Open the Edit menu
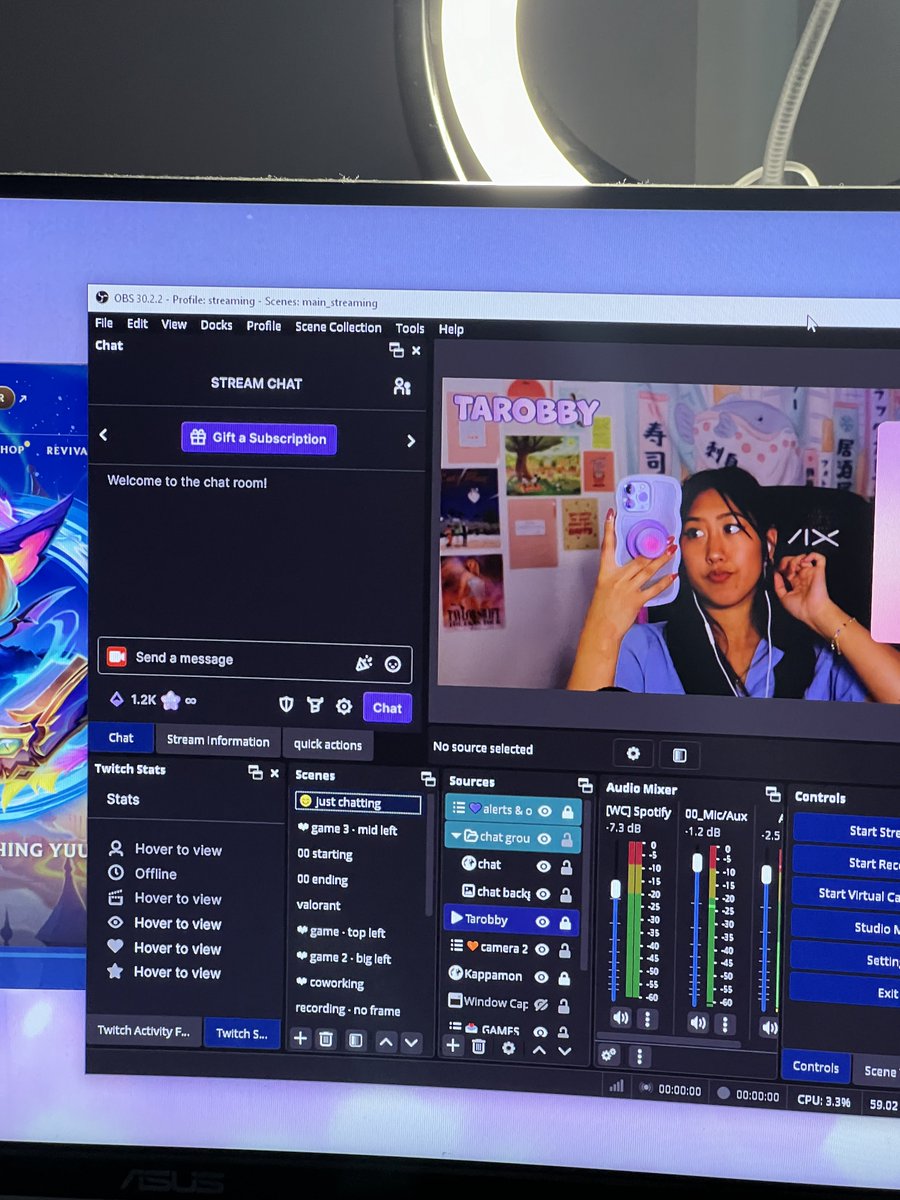The height and width of the screenshot is (1200, 900). 137,324
